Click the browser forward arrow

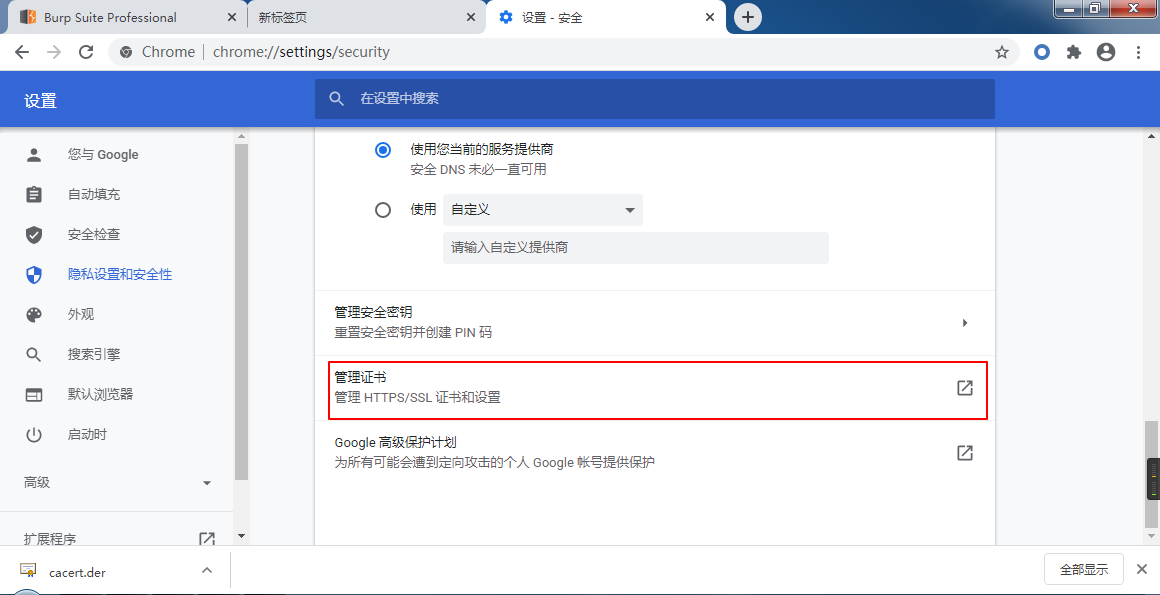point(53,52)
